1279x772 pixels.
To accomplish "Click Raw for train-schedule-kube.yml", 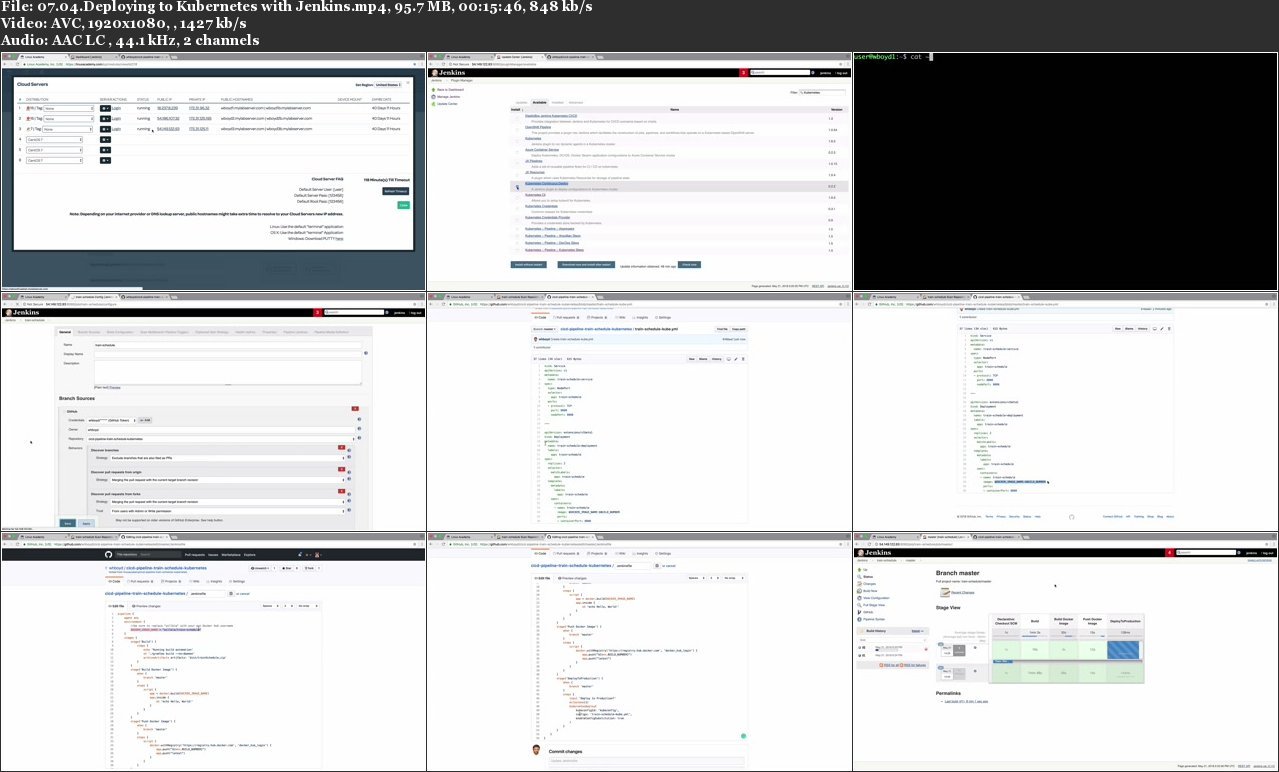I will coord(692,359).
